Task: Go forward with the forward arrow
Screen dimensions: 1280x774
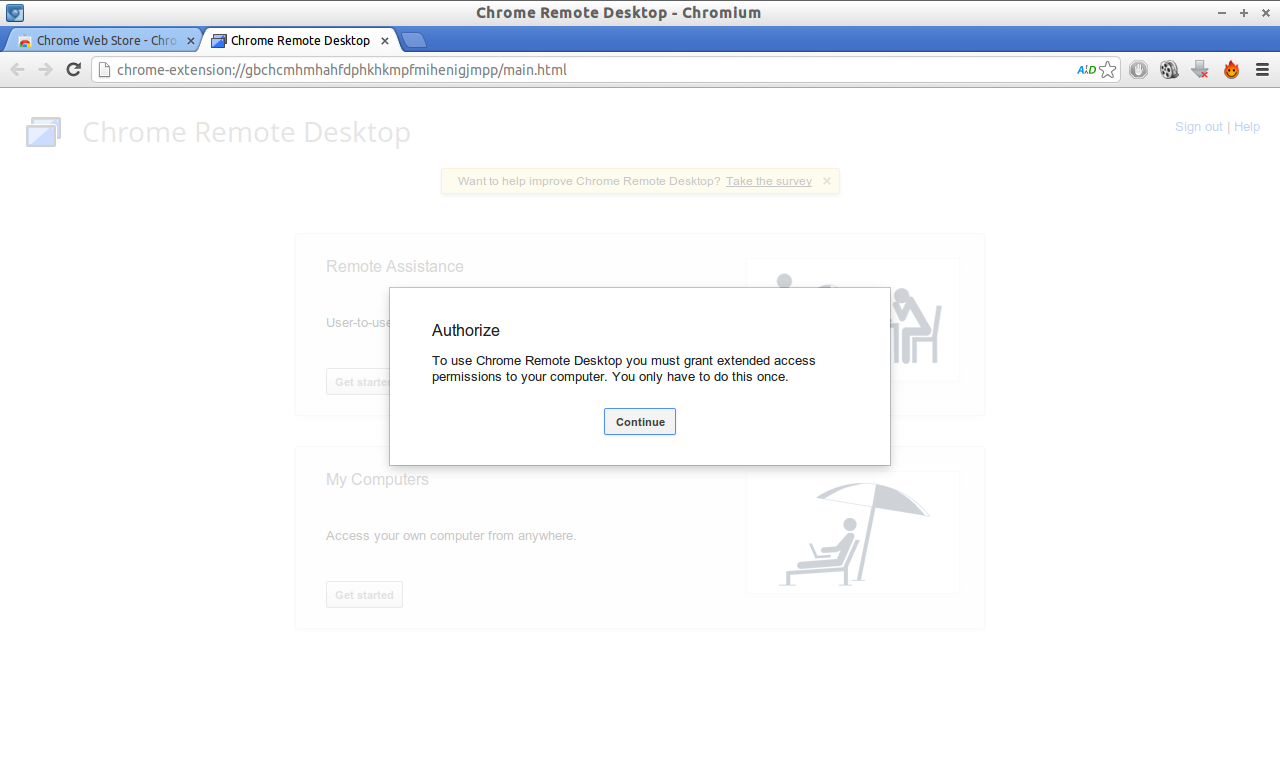Action: [x=45, y=69]
